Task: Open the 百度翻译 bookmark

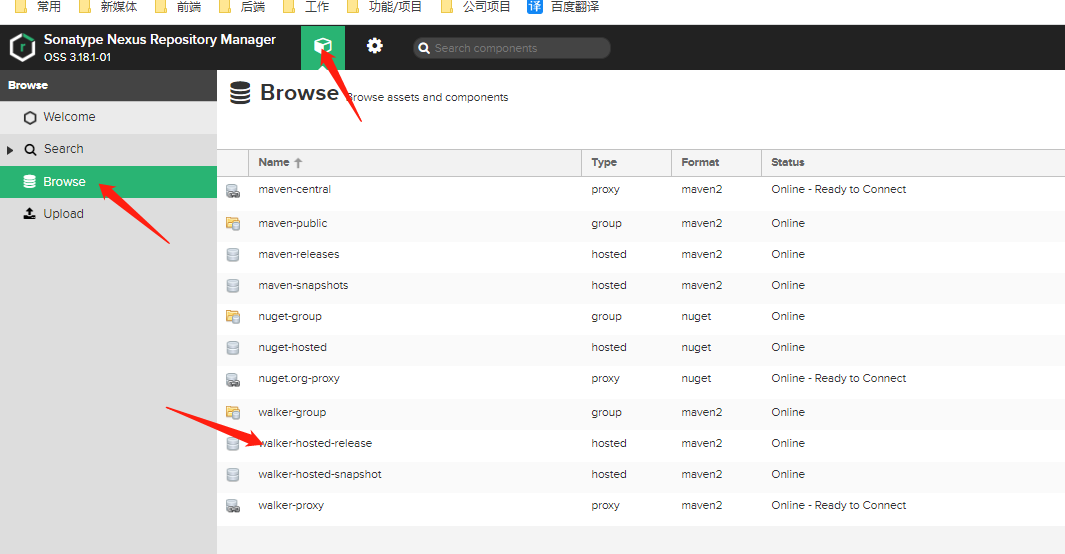Action: pos(564,7)
